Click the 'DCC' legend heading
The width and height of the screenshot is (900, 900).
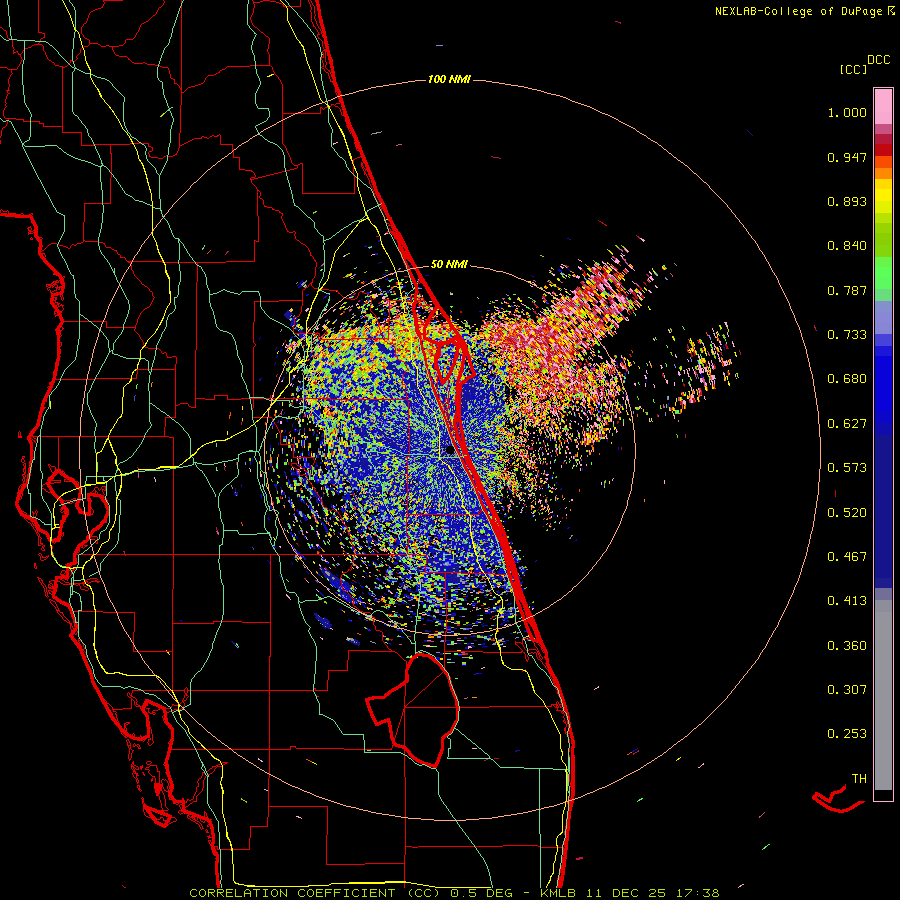pyautogui.click(x=878, y=60)
